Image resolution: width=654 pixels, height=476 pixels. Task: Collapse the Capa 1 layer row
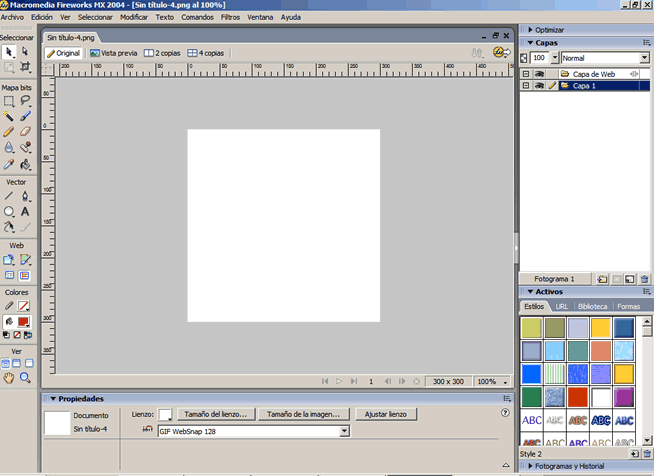tap(526, 86)
